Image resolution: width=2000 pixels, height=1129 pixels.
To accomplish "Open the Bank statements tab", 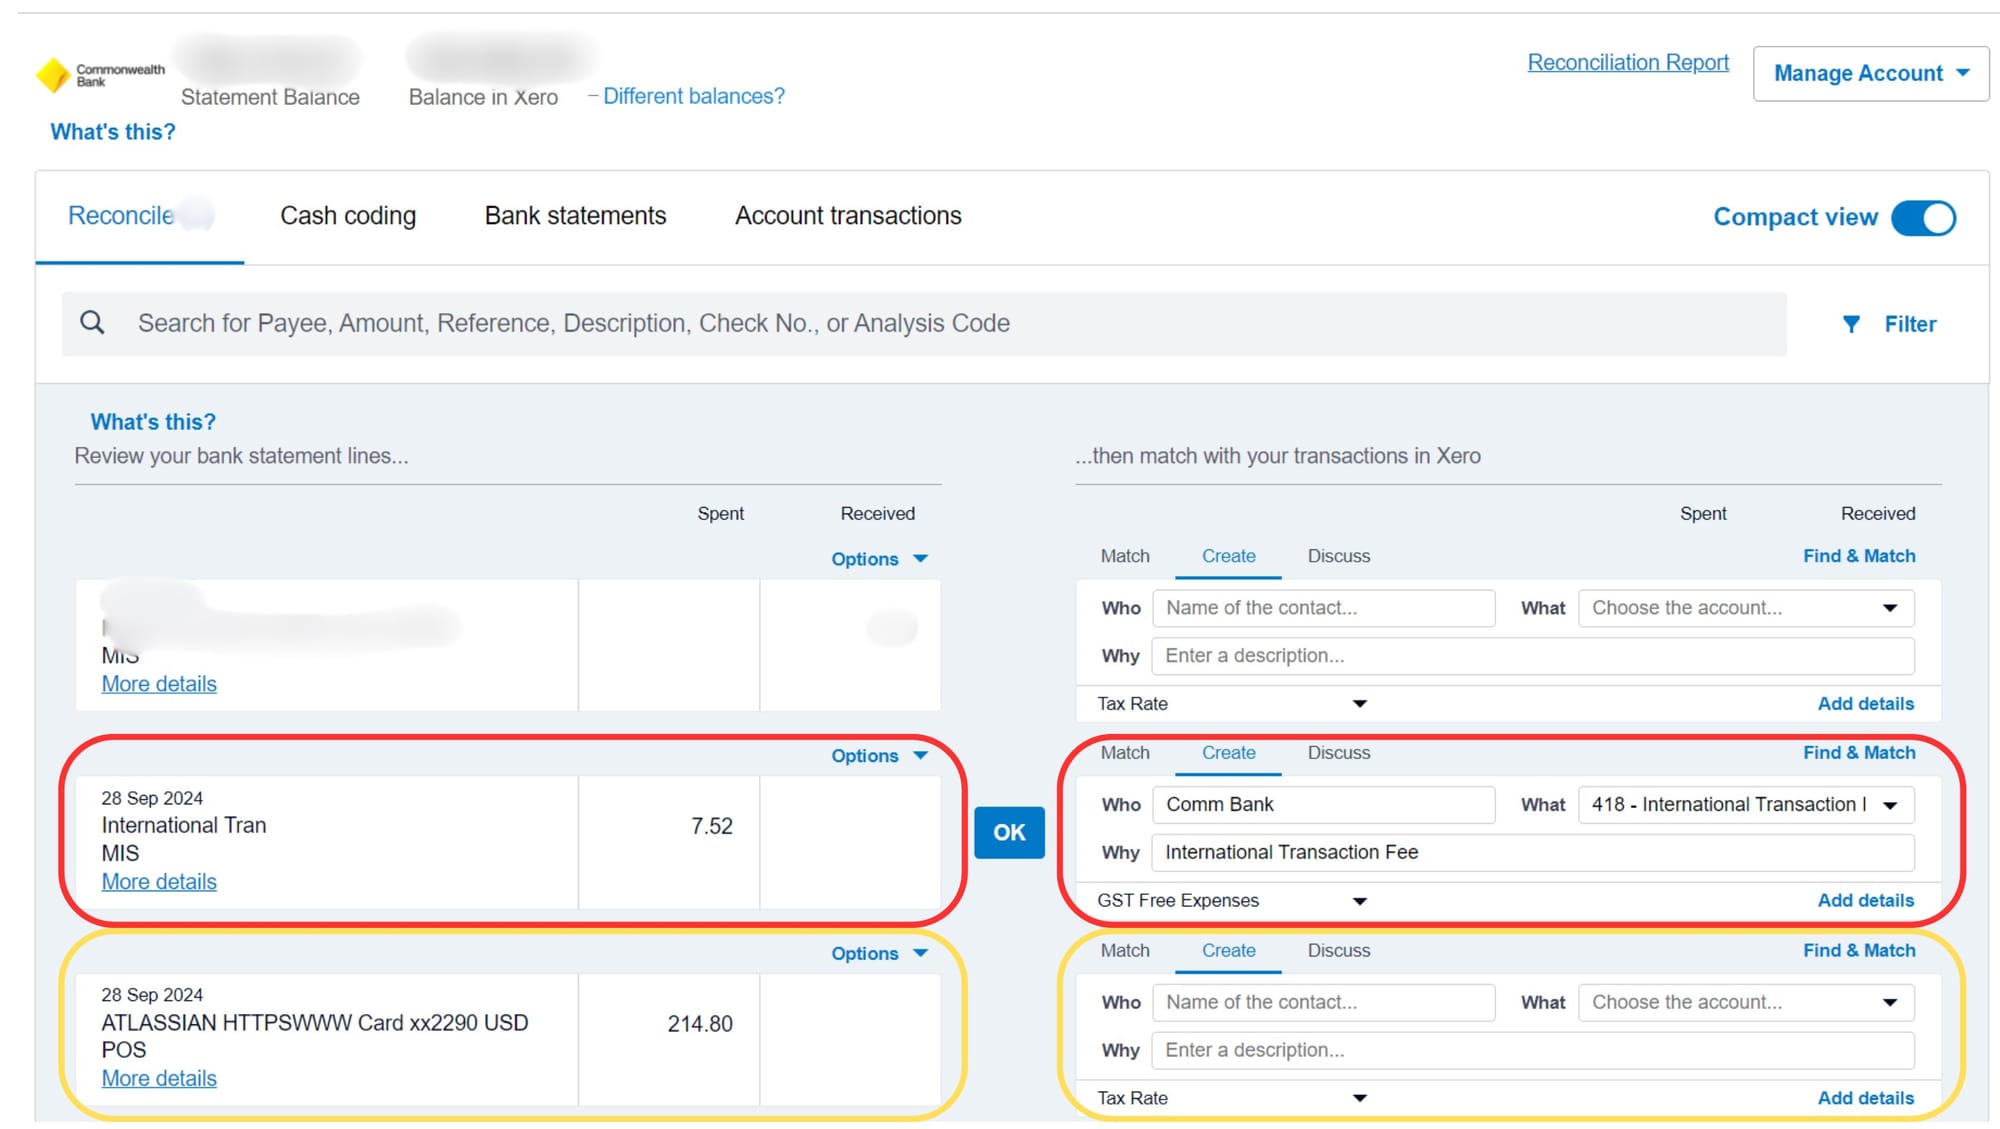I will (x=575, y=216).
